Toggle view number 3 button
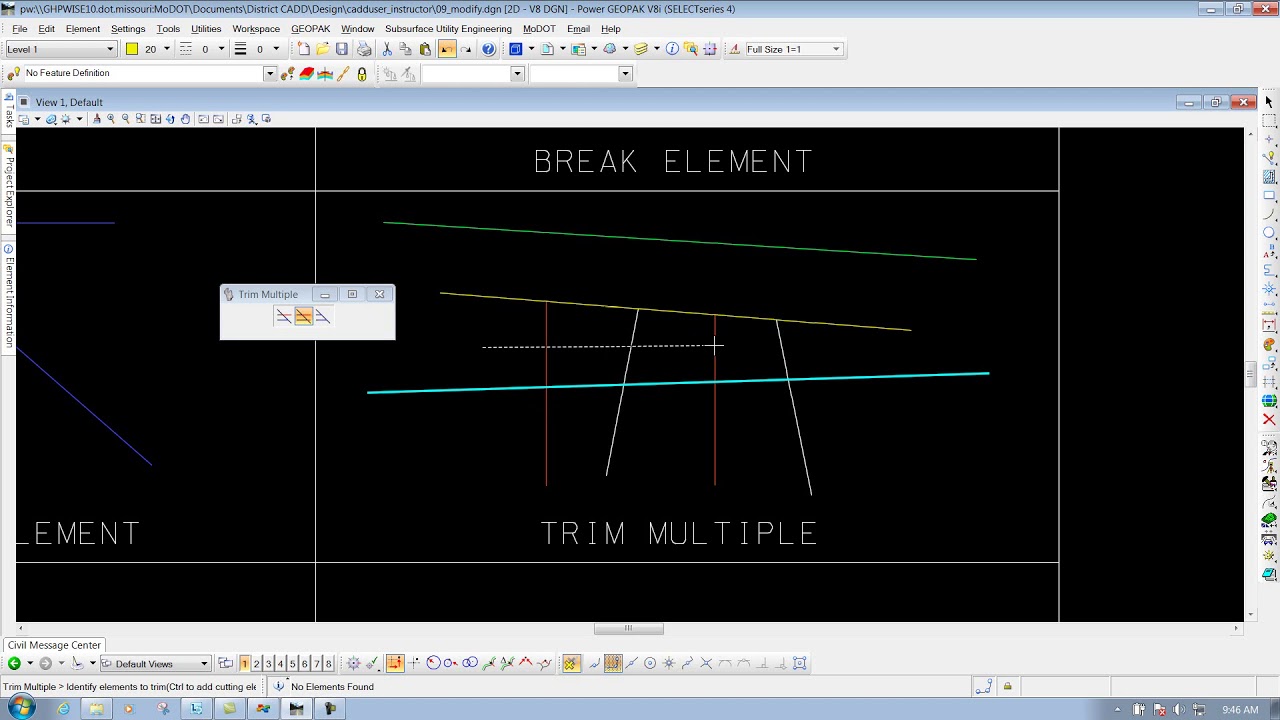This screenshot has height=720, width=1280. click(x=268, y=664)
